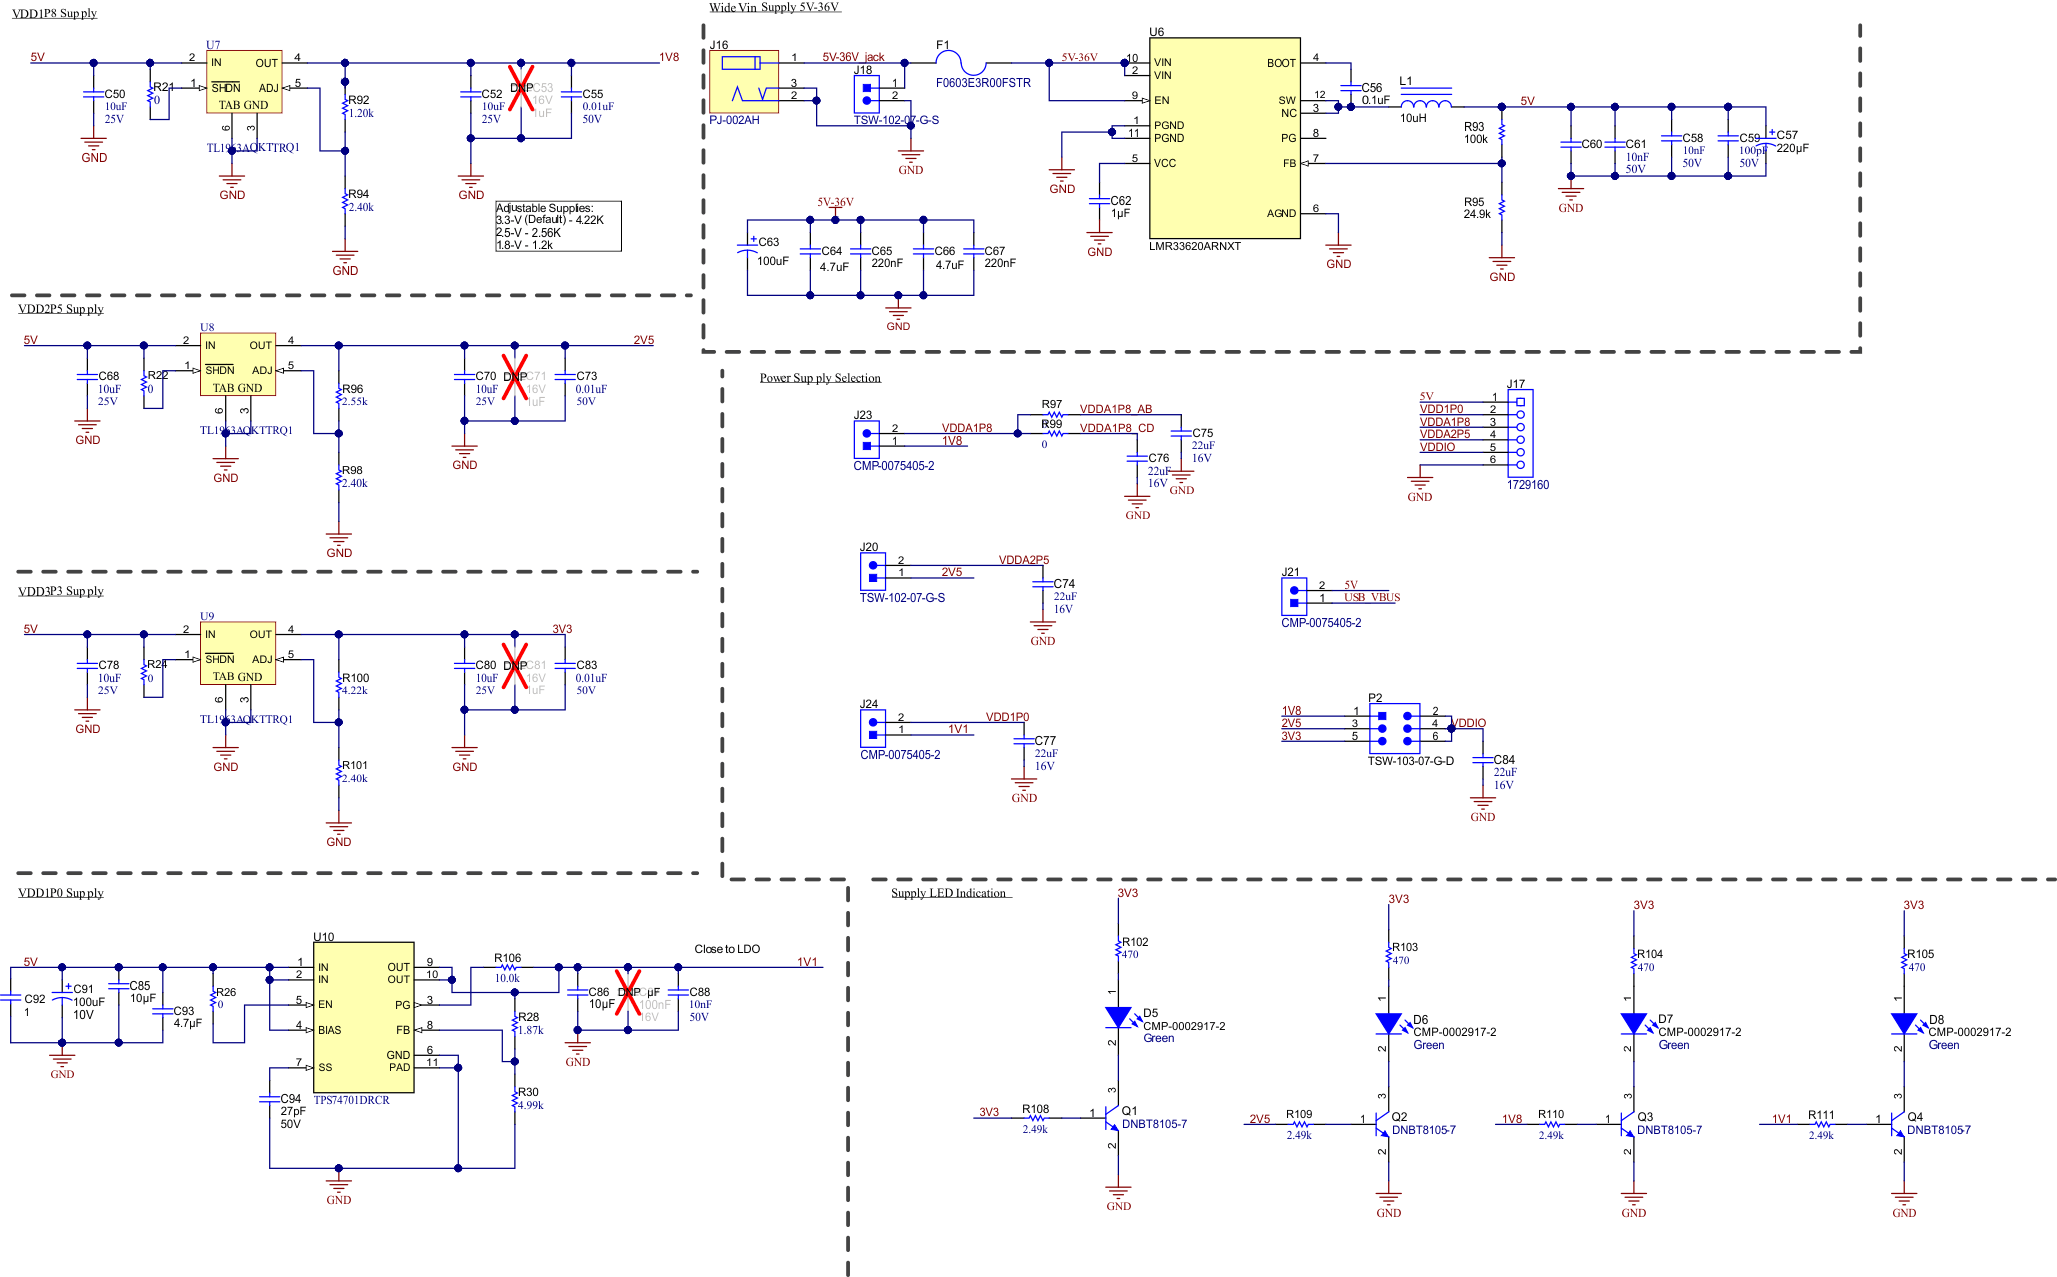Screen dimensions: 2057x1277
Task: Select transistor Q1 DNBT8105-7
Action: (x=1112, y=1117)
